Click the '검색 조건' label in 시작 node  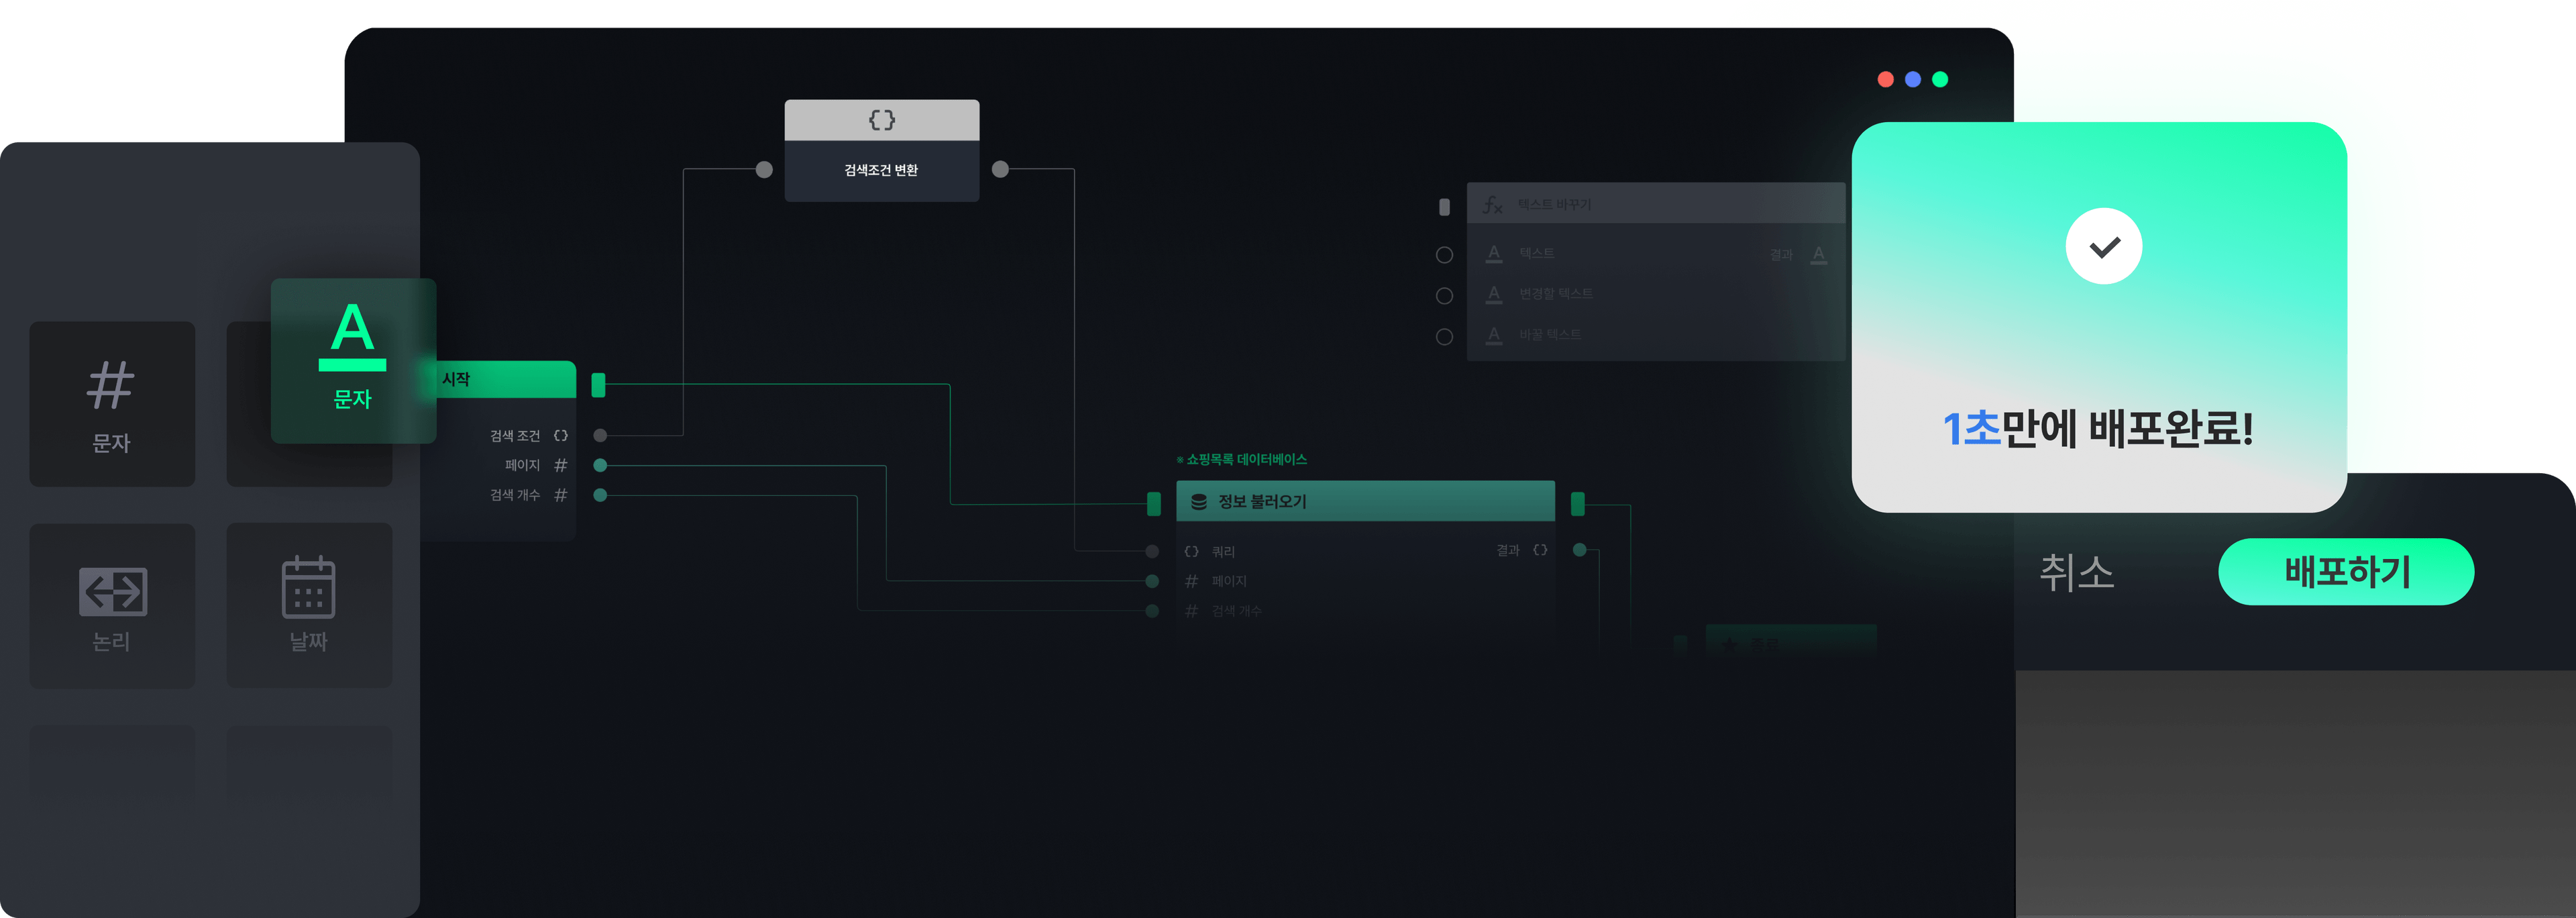tap(515, 436)
